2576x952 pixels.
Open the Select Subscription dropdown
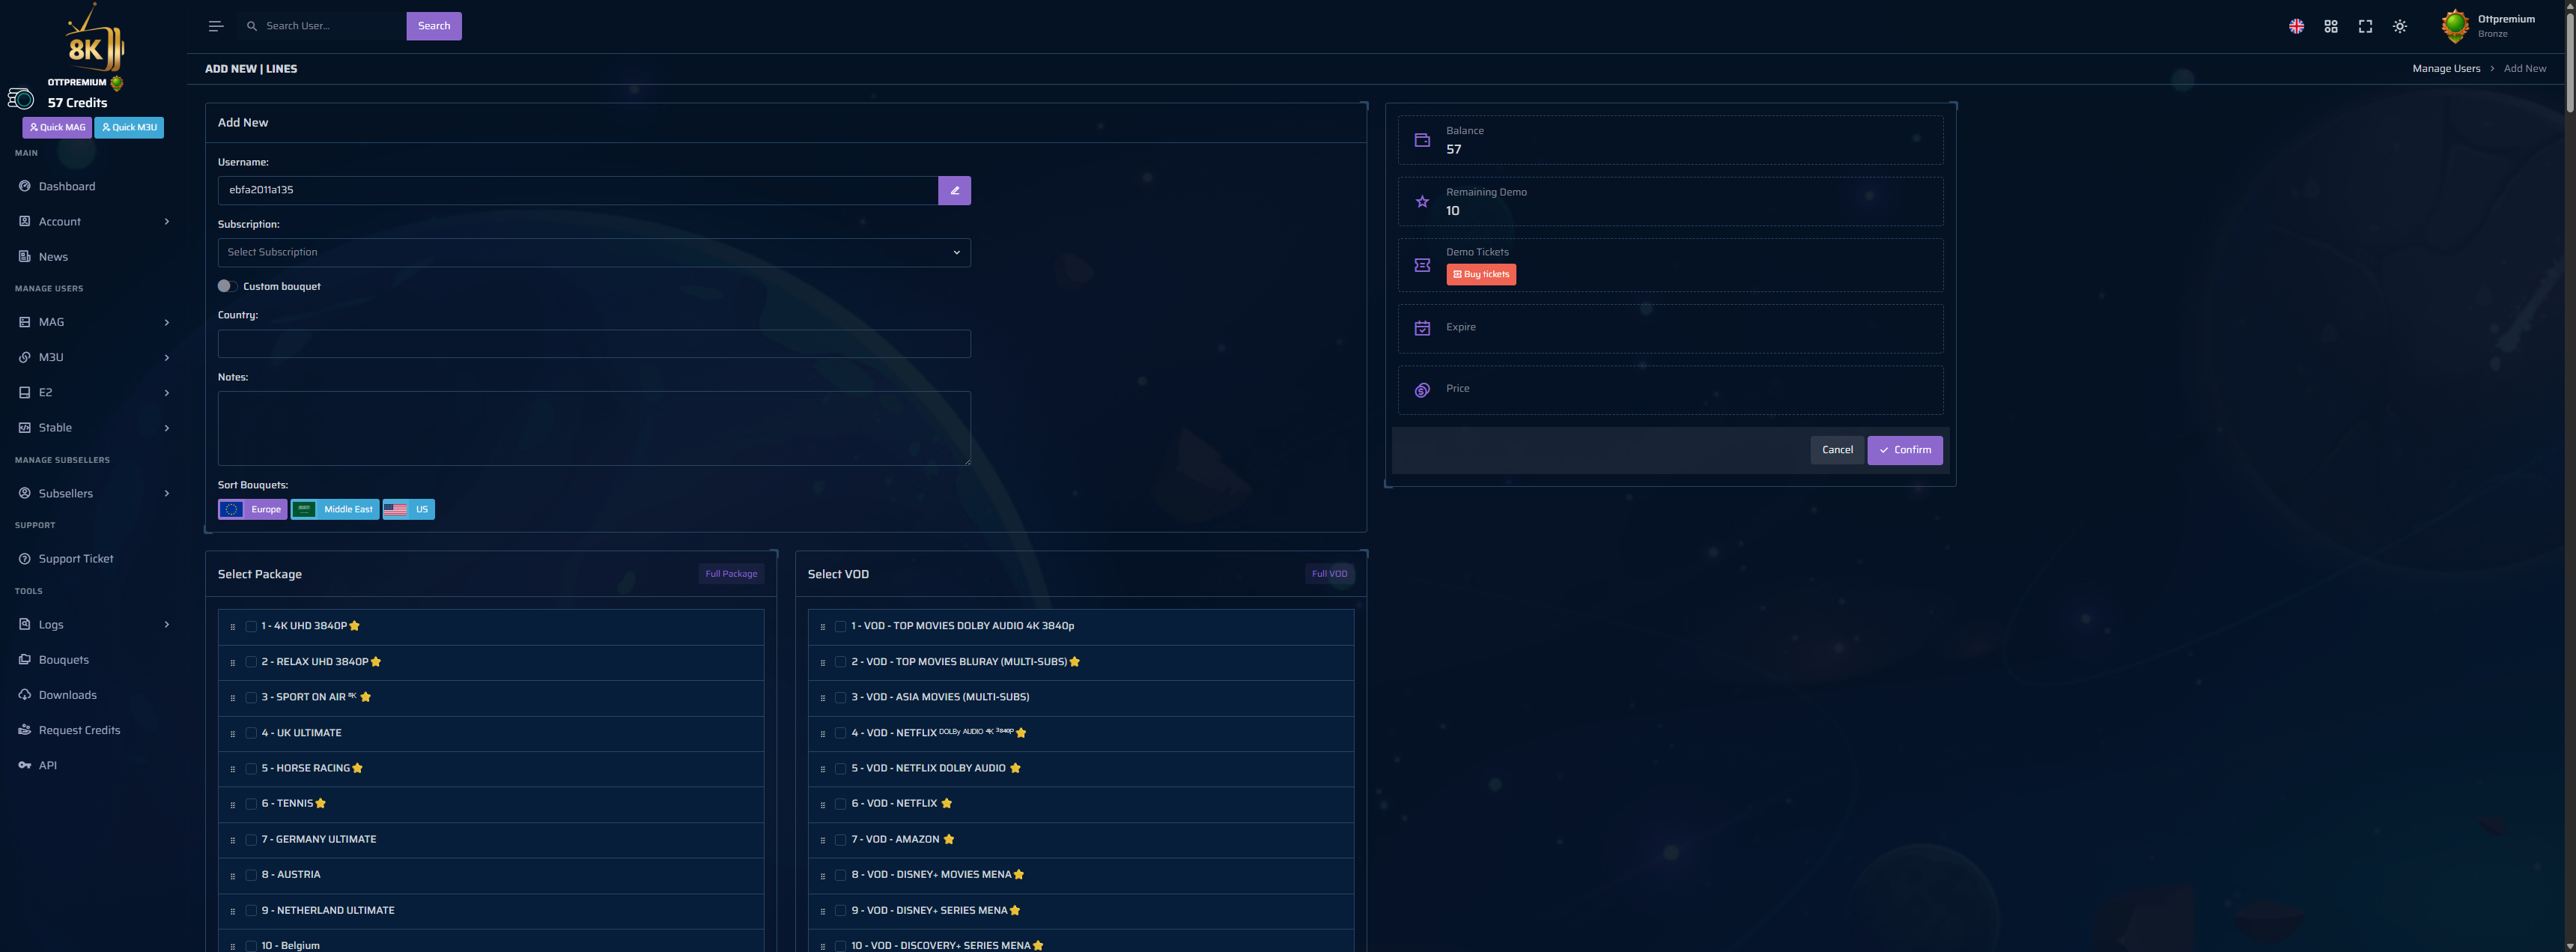point(594,252)
